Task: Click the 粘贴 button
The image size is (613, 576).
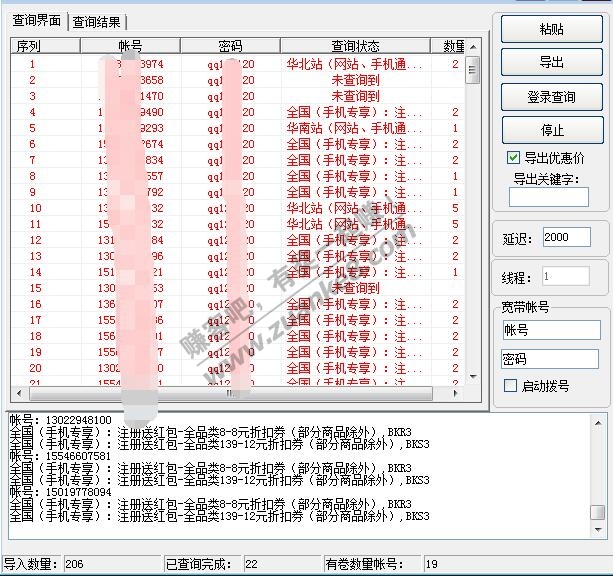Action: [x=552, y=29]
